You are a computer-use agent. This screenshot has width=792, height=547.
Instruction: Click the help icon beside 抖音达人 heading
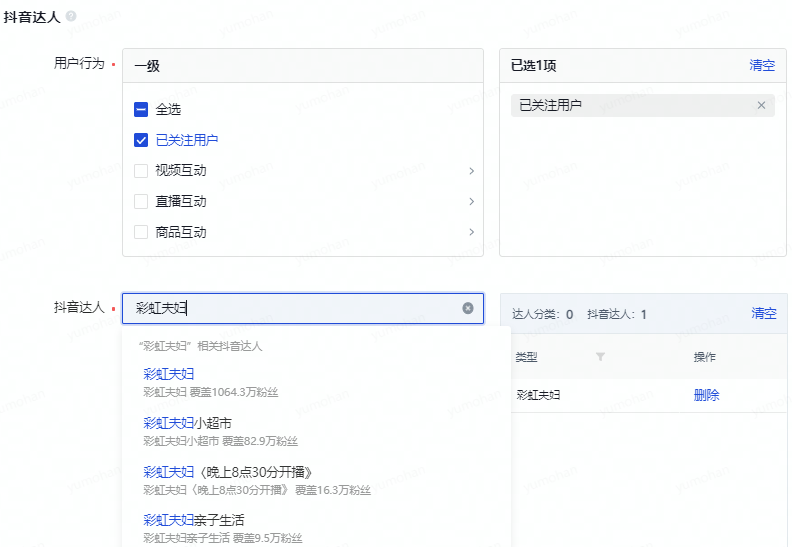click(x=71, y=16)
